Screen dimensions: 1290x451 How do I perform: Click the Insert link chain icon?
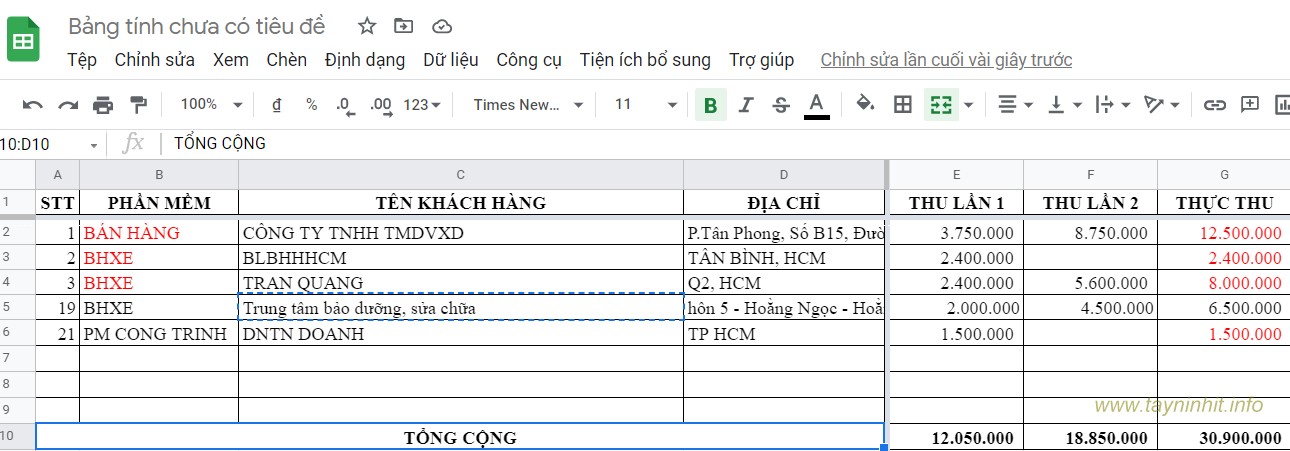[1214, 105]
